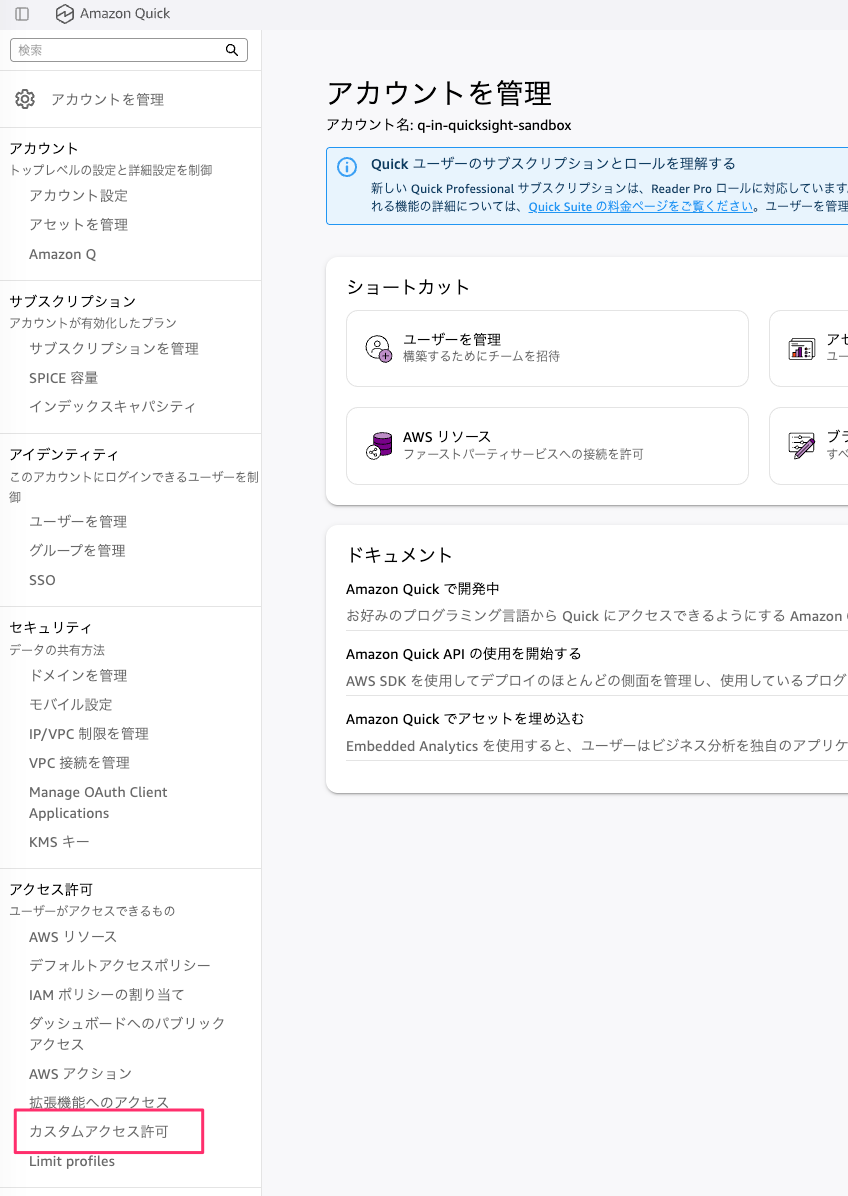848x1196 pixels.
Task: Click the Amazon Quick logo icon
Action: pos(65,14)
